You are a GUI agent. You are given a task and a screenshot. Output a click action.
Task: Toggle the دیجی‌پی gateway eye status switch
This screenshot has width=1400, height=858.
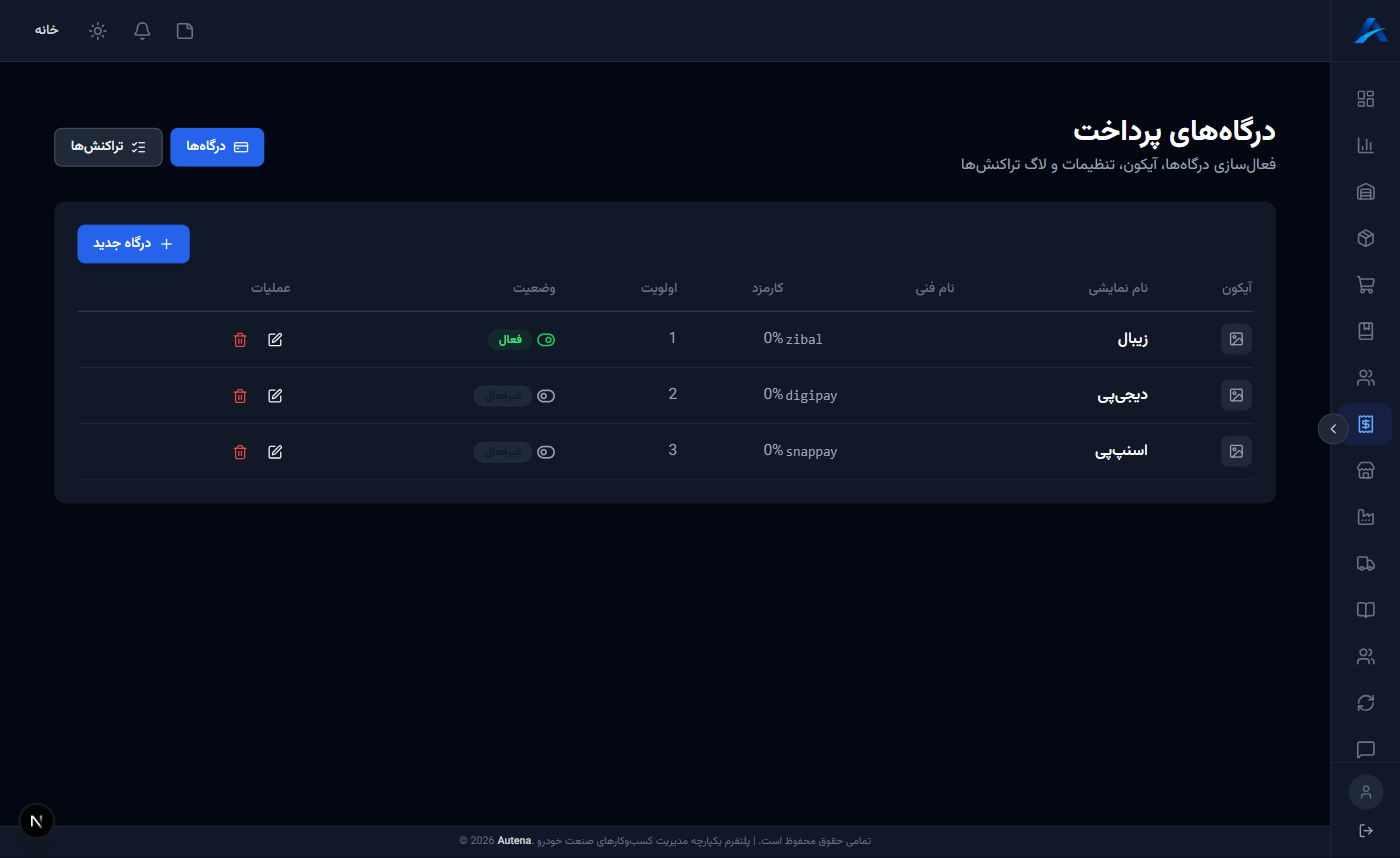point(546,396)
